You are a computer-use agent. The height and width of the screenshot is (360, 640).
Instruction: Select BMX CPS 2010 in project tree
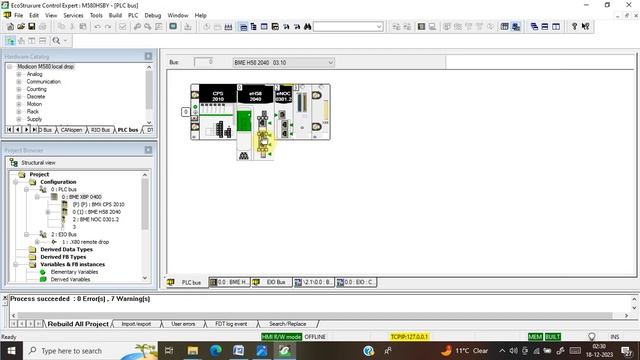[x=98, y=204]
